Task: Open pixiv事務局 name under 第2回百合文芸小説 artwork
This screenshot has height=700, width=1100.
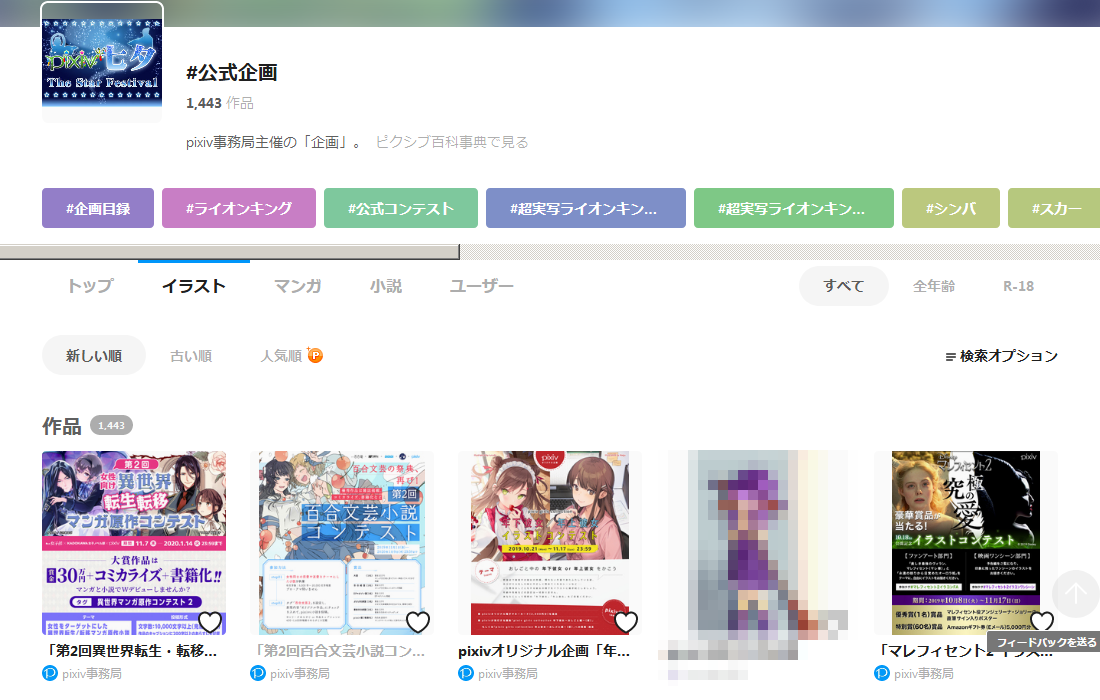Action: point(300,673)
